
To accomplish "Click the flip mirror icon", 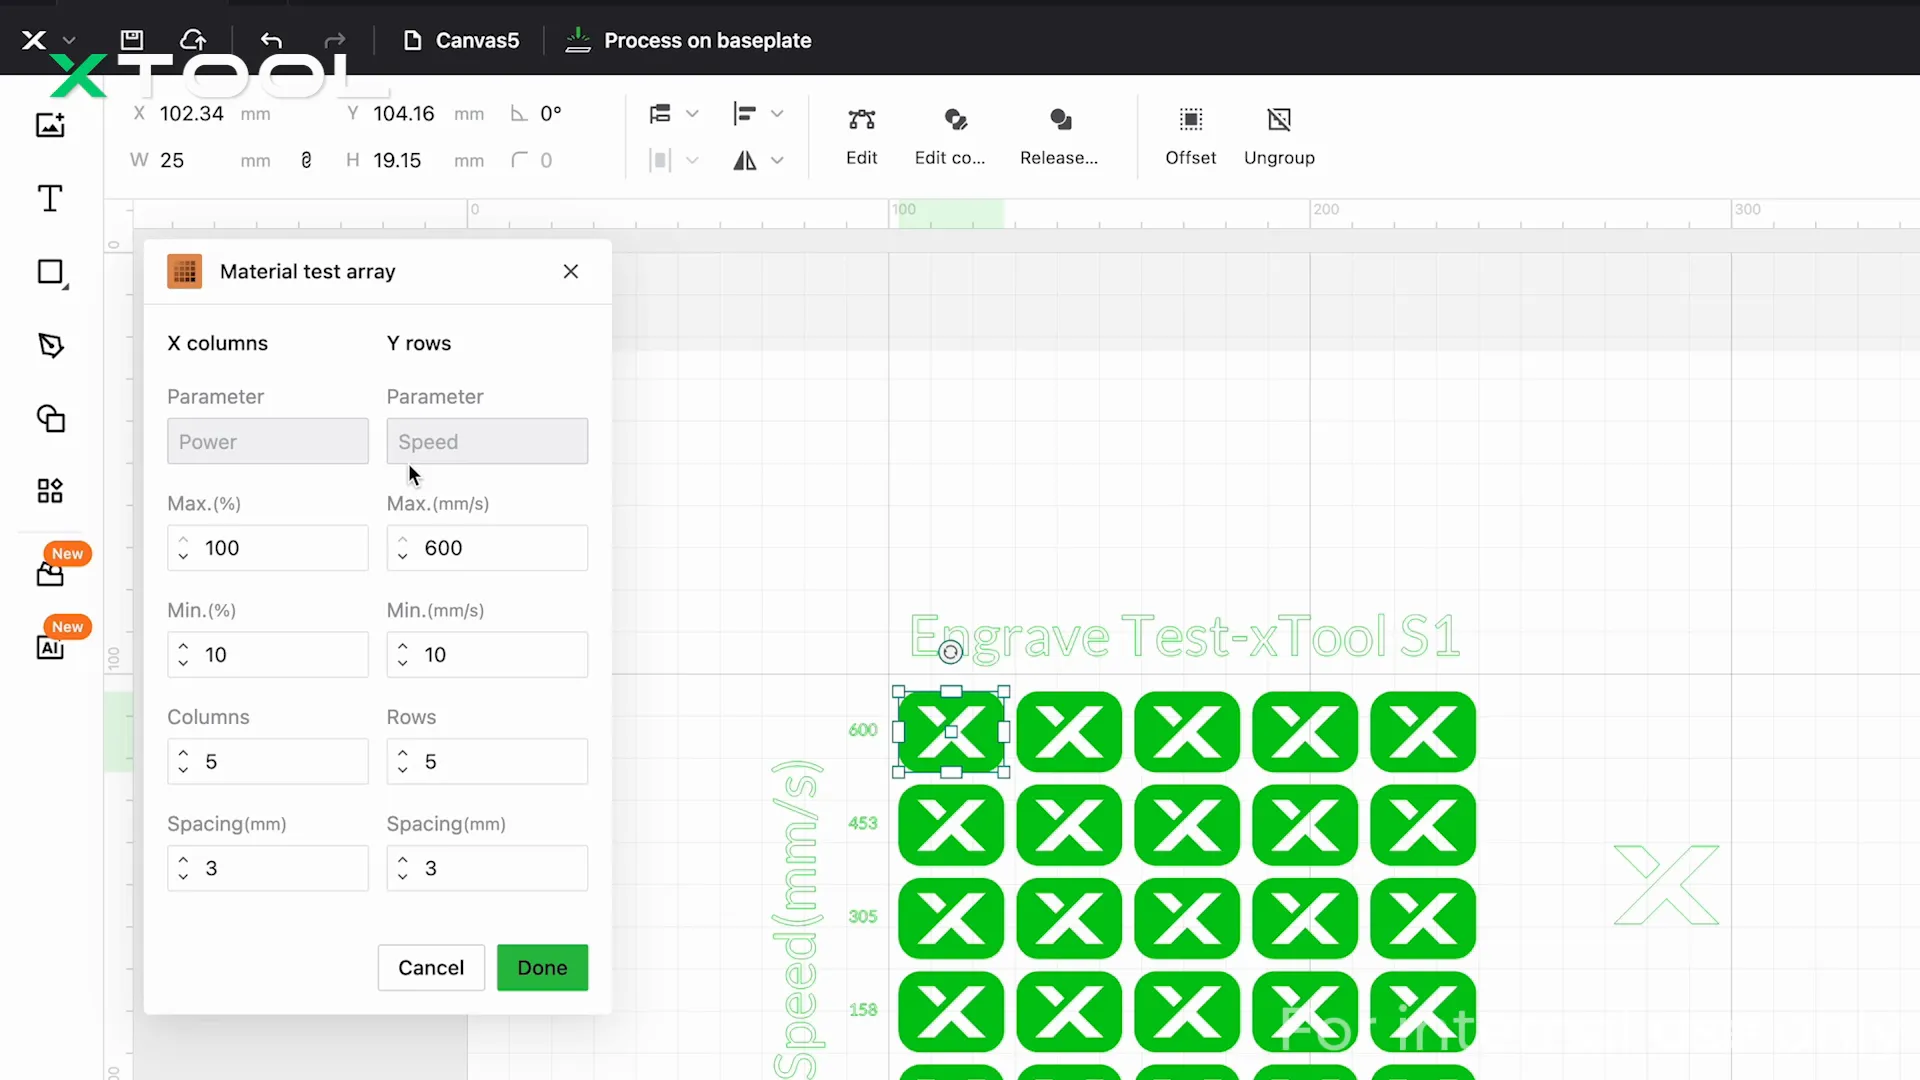I will (745, 160).
